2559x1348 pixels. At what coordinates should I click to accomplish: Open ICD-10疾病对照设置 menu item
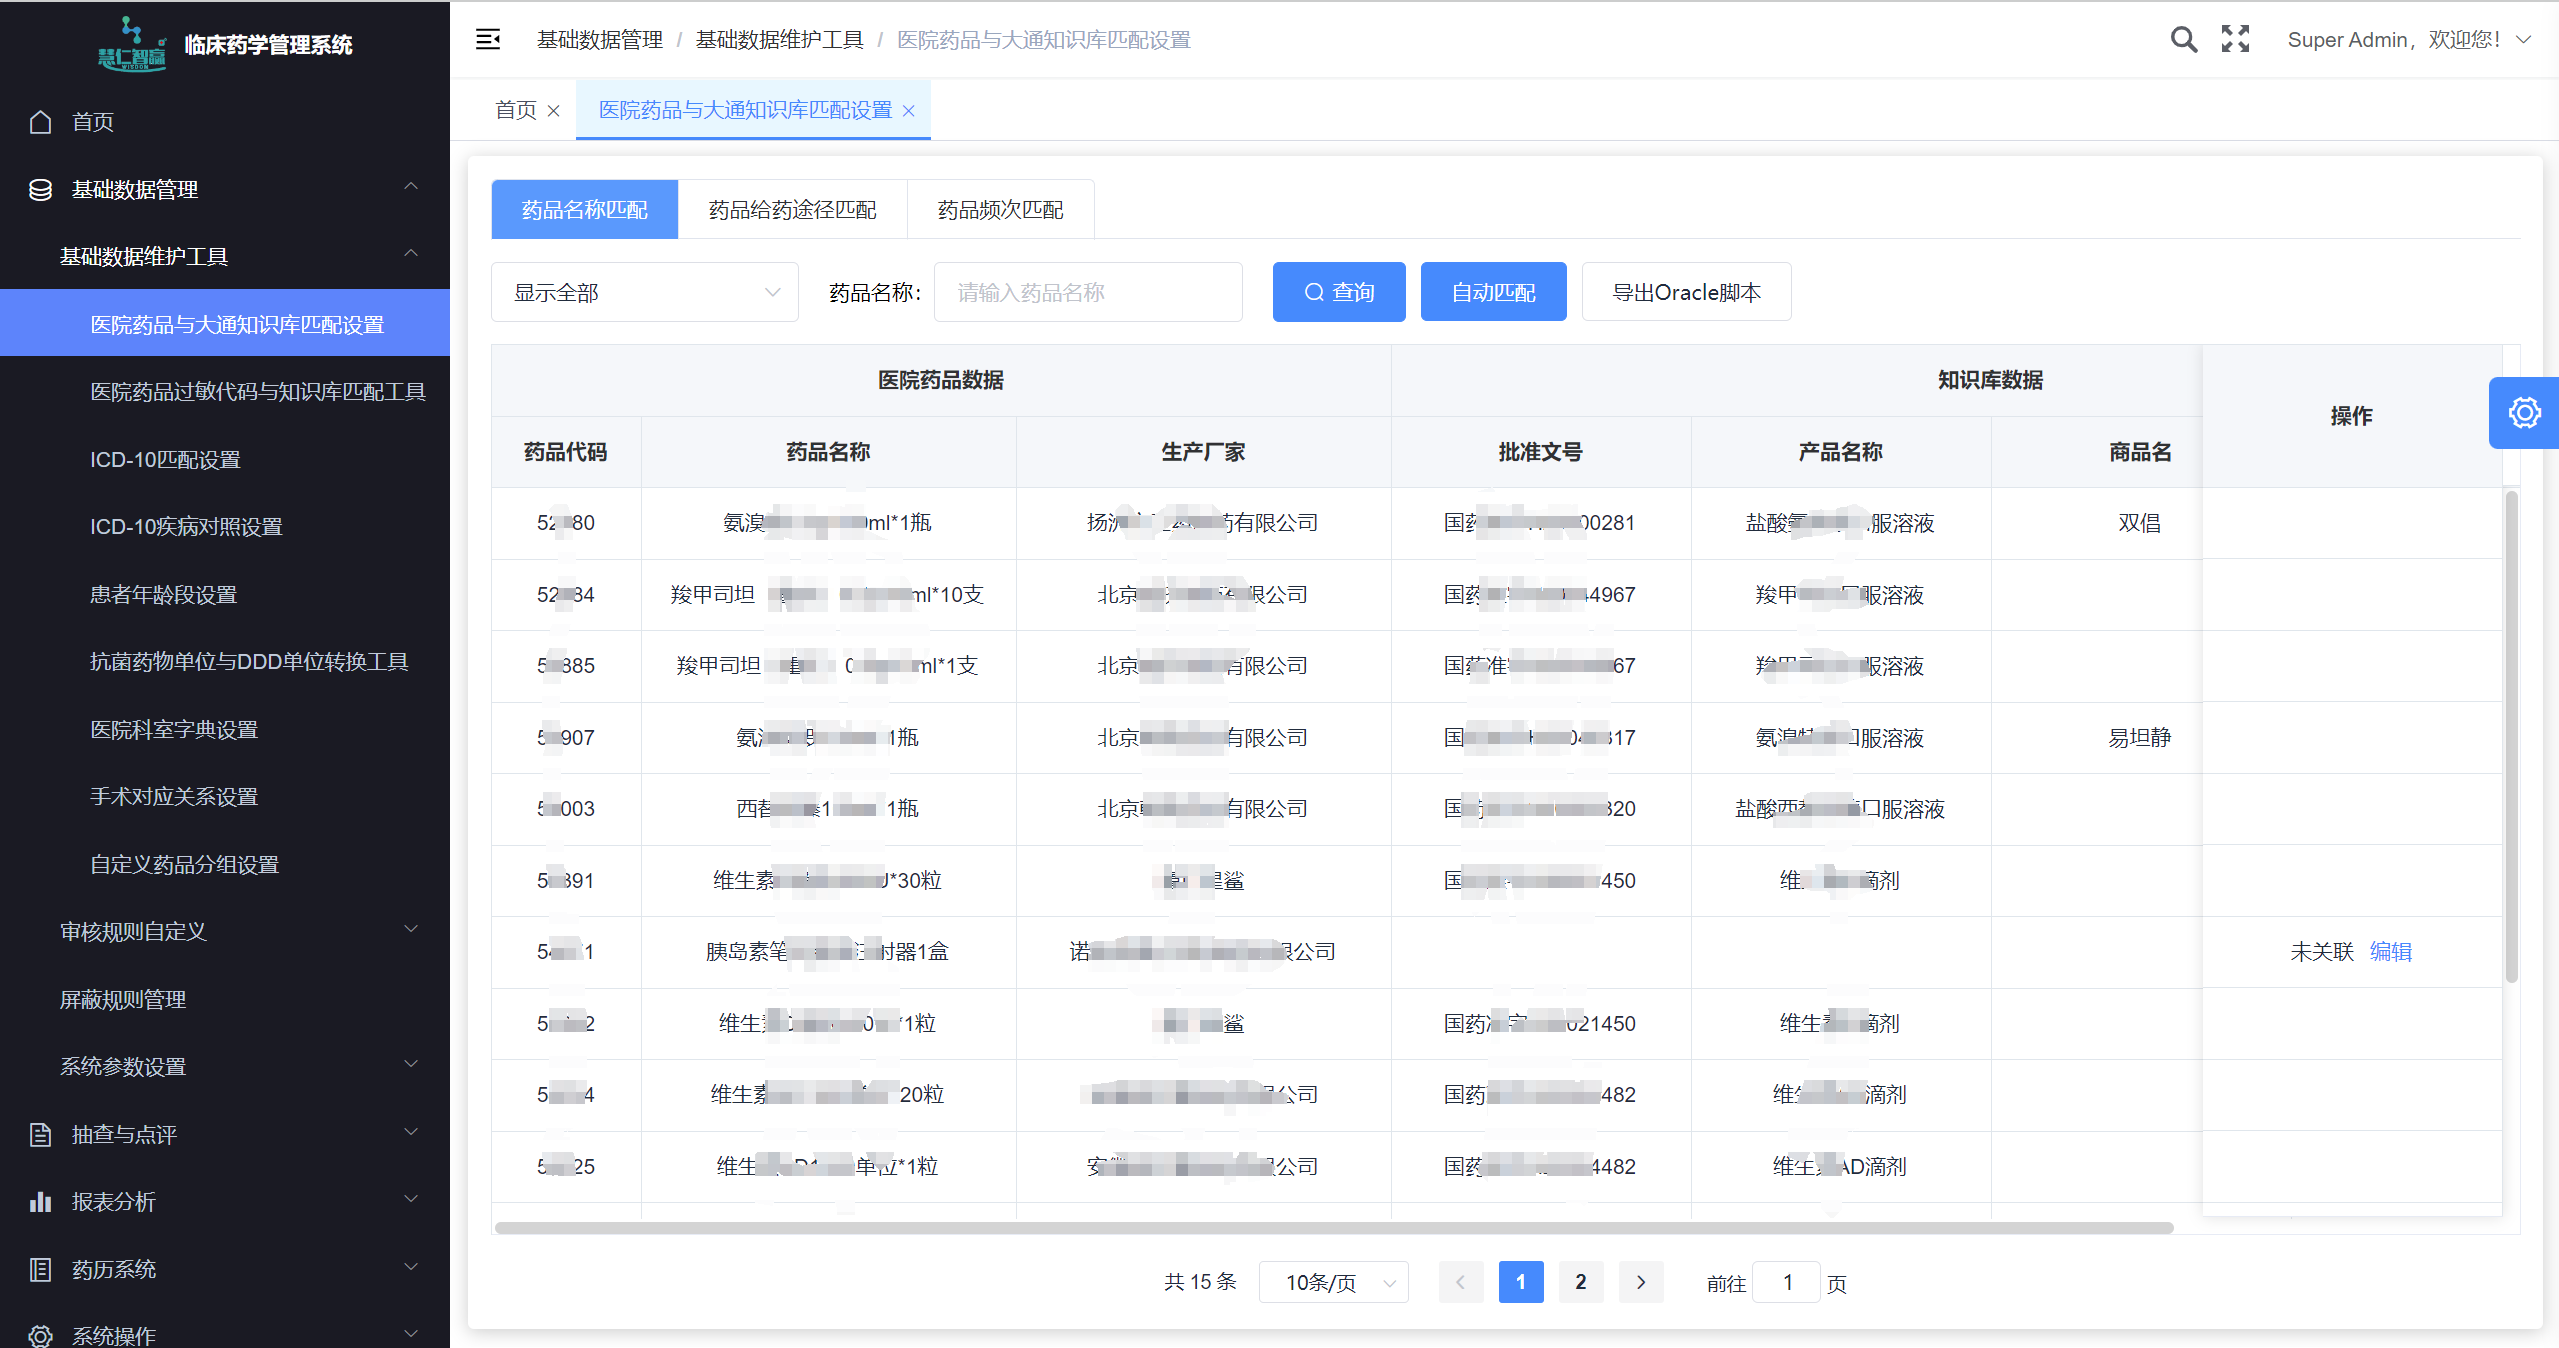tap(225, 527)
